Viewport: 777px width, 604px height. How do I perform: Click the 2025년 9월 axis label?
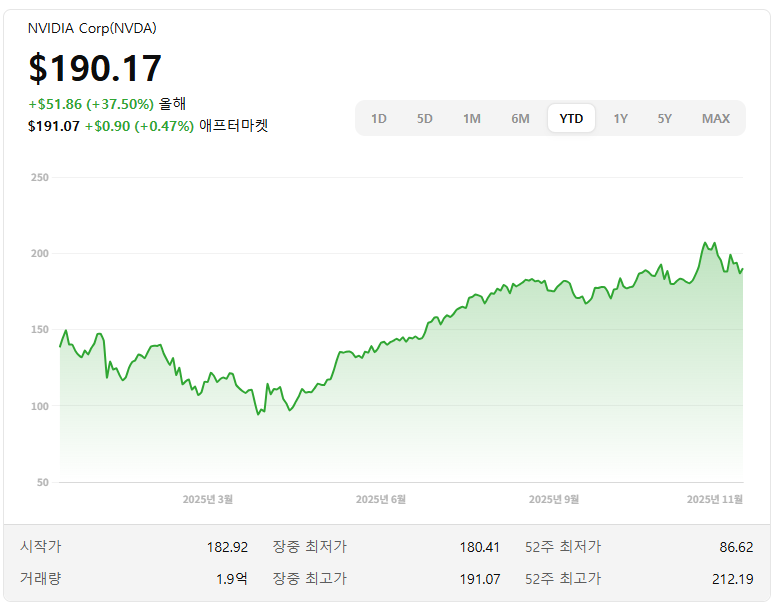(554, 499)
